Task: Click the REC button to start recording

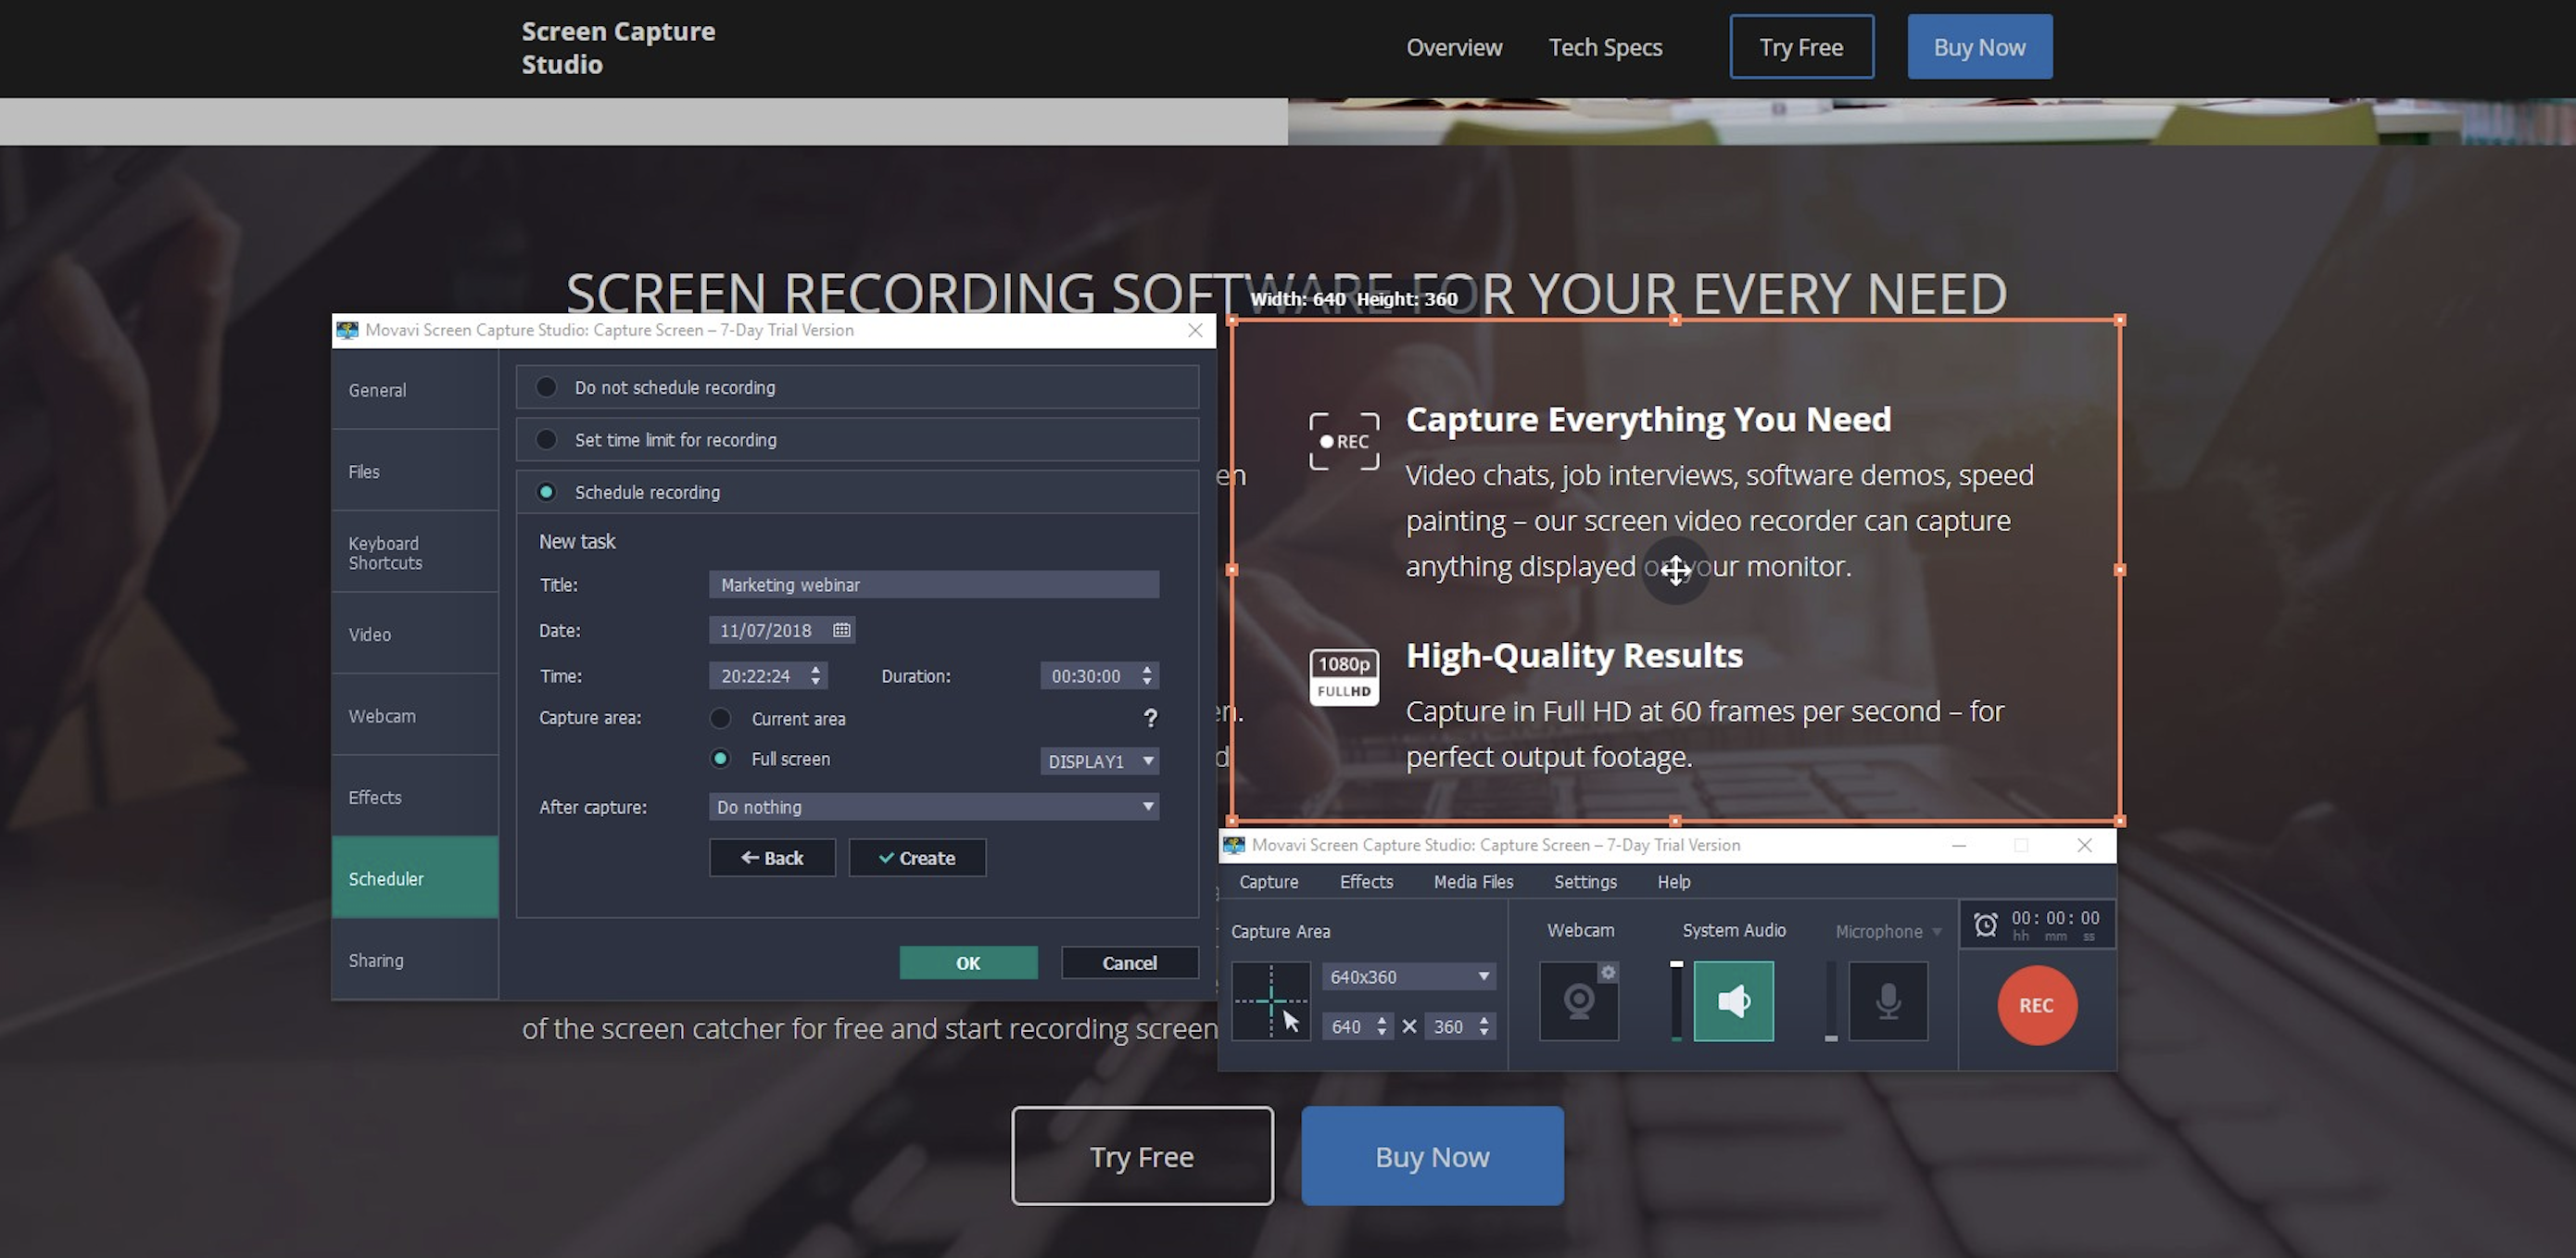Action: click(2036, 1003)
